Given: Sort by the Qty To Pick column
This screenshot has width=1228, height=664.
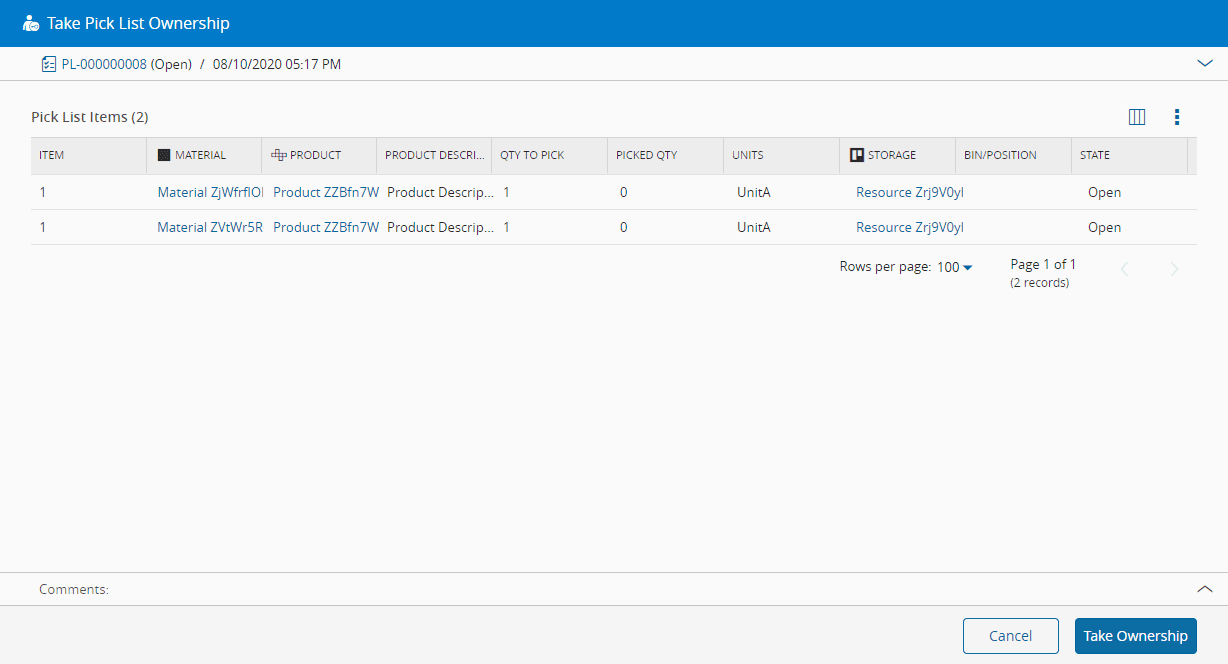Looking at the screenshot, I should pos(532,155).
